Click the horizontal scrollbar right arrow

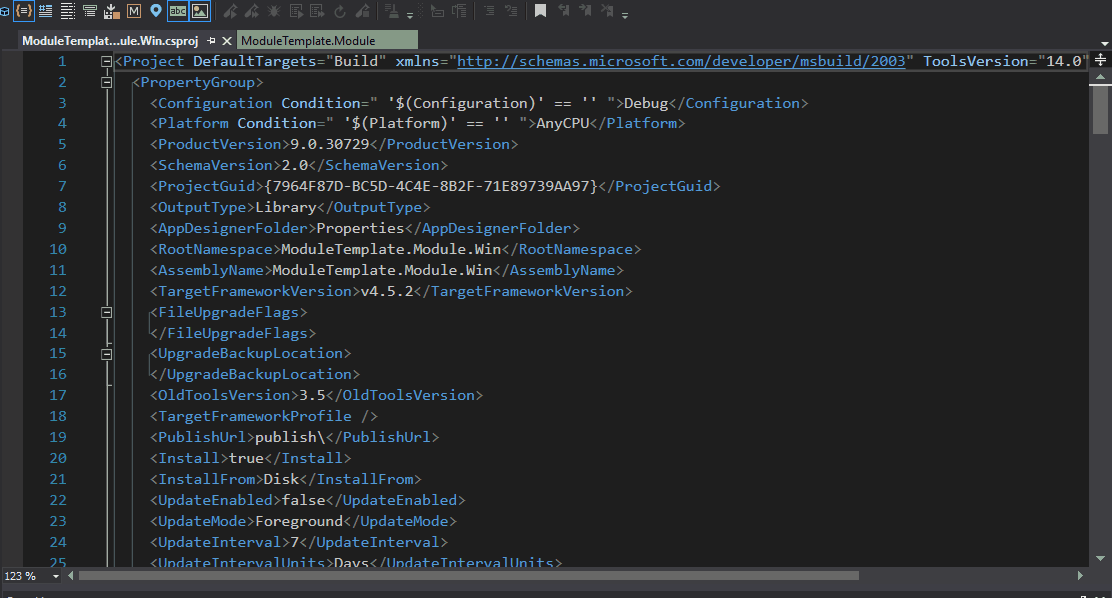coord(1081,576)
